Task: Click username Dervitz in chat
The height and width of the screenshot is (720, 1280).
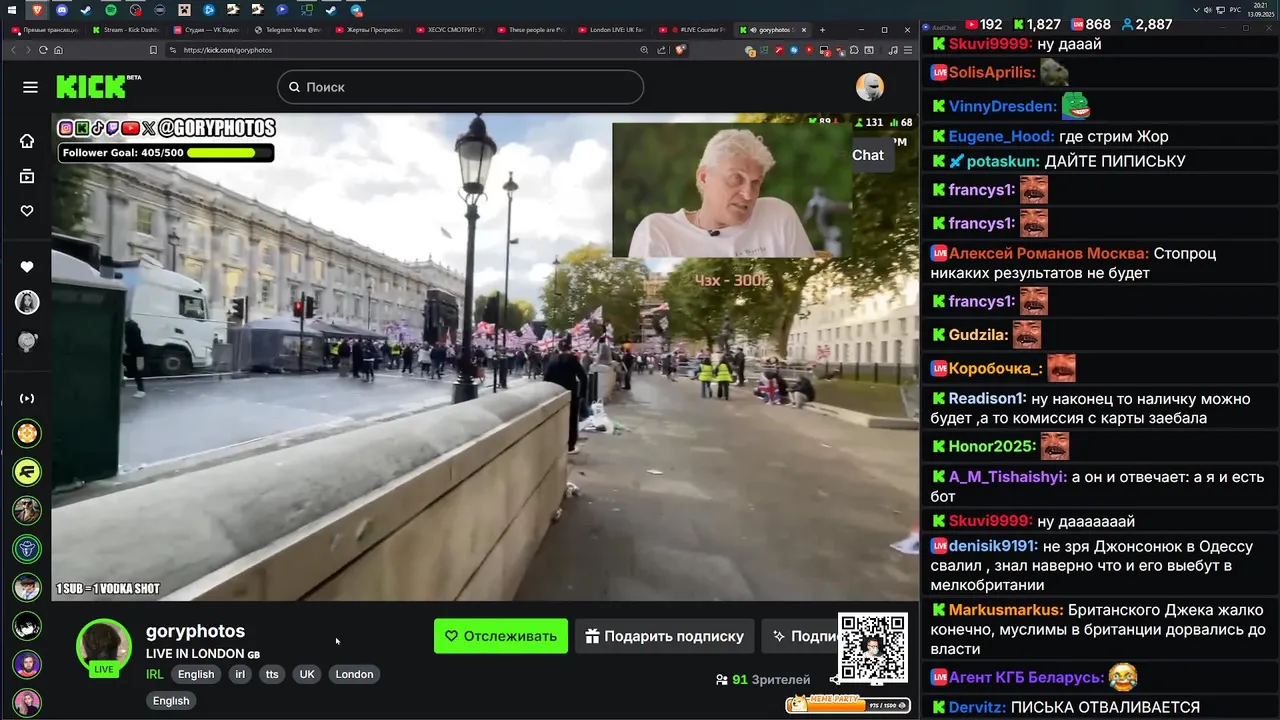Action: coord(978,707)
